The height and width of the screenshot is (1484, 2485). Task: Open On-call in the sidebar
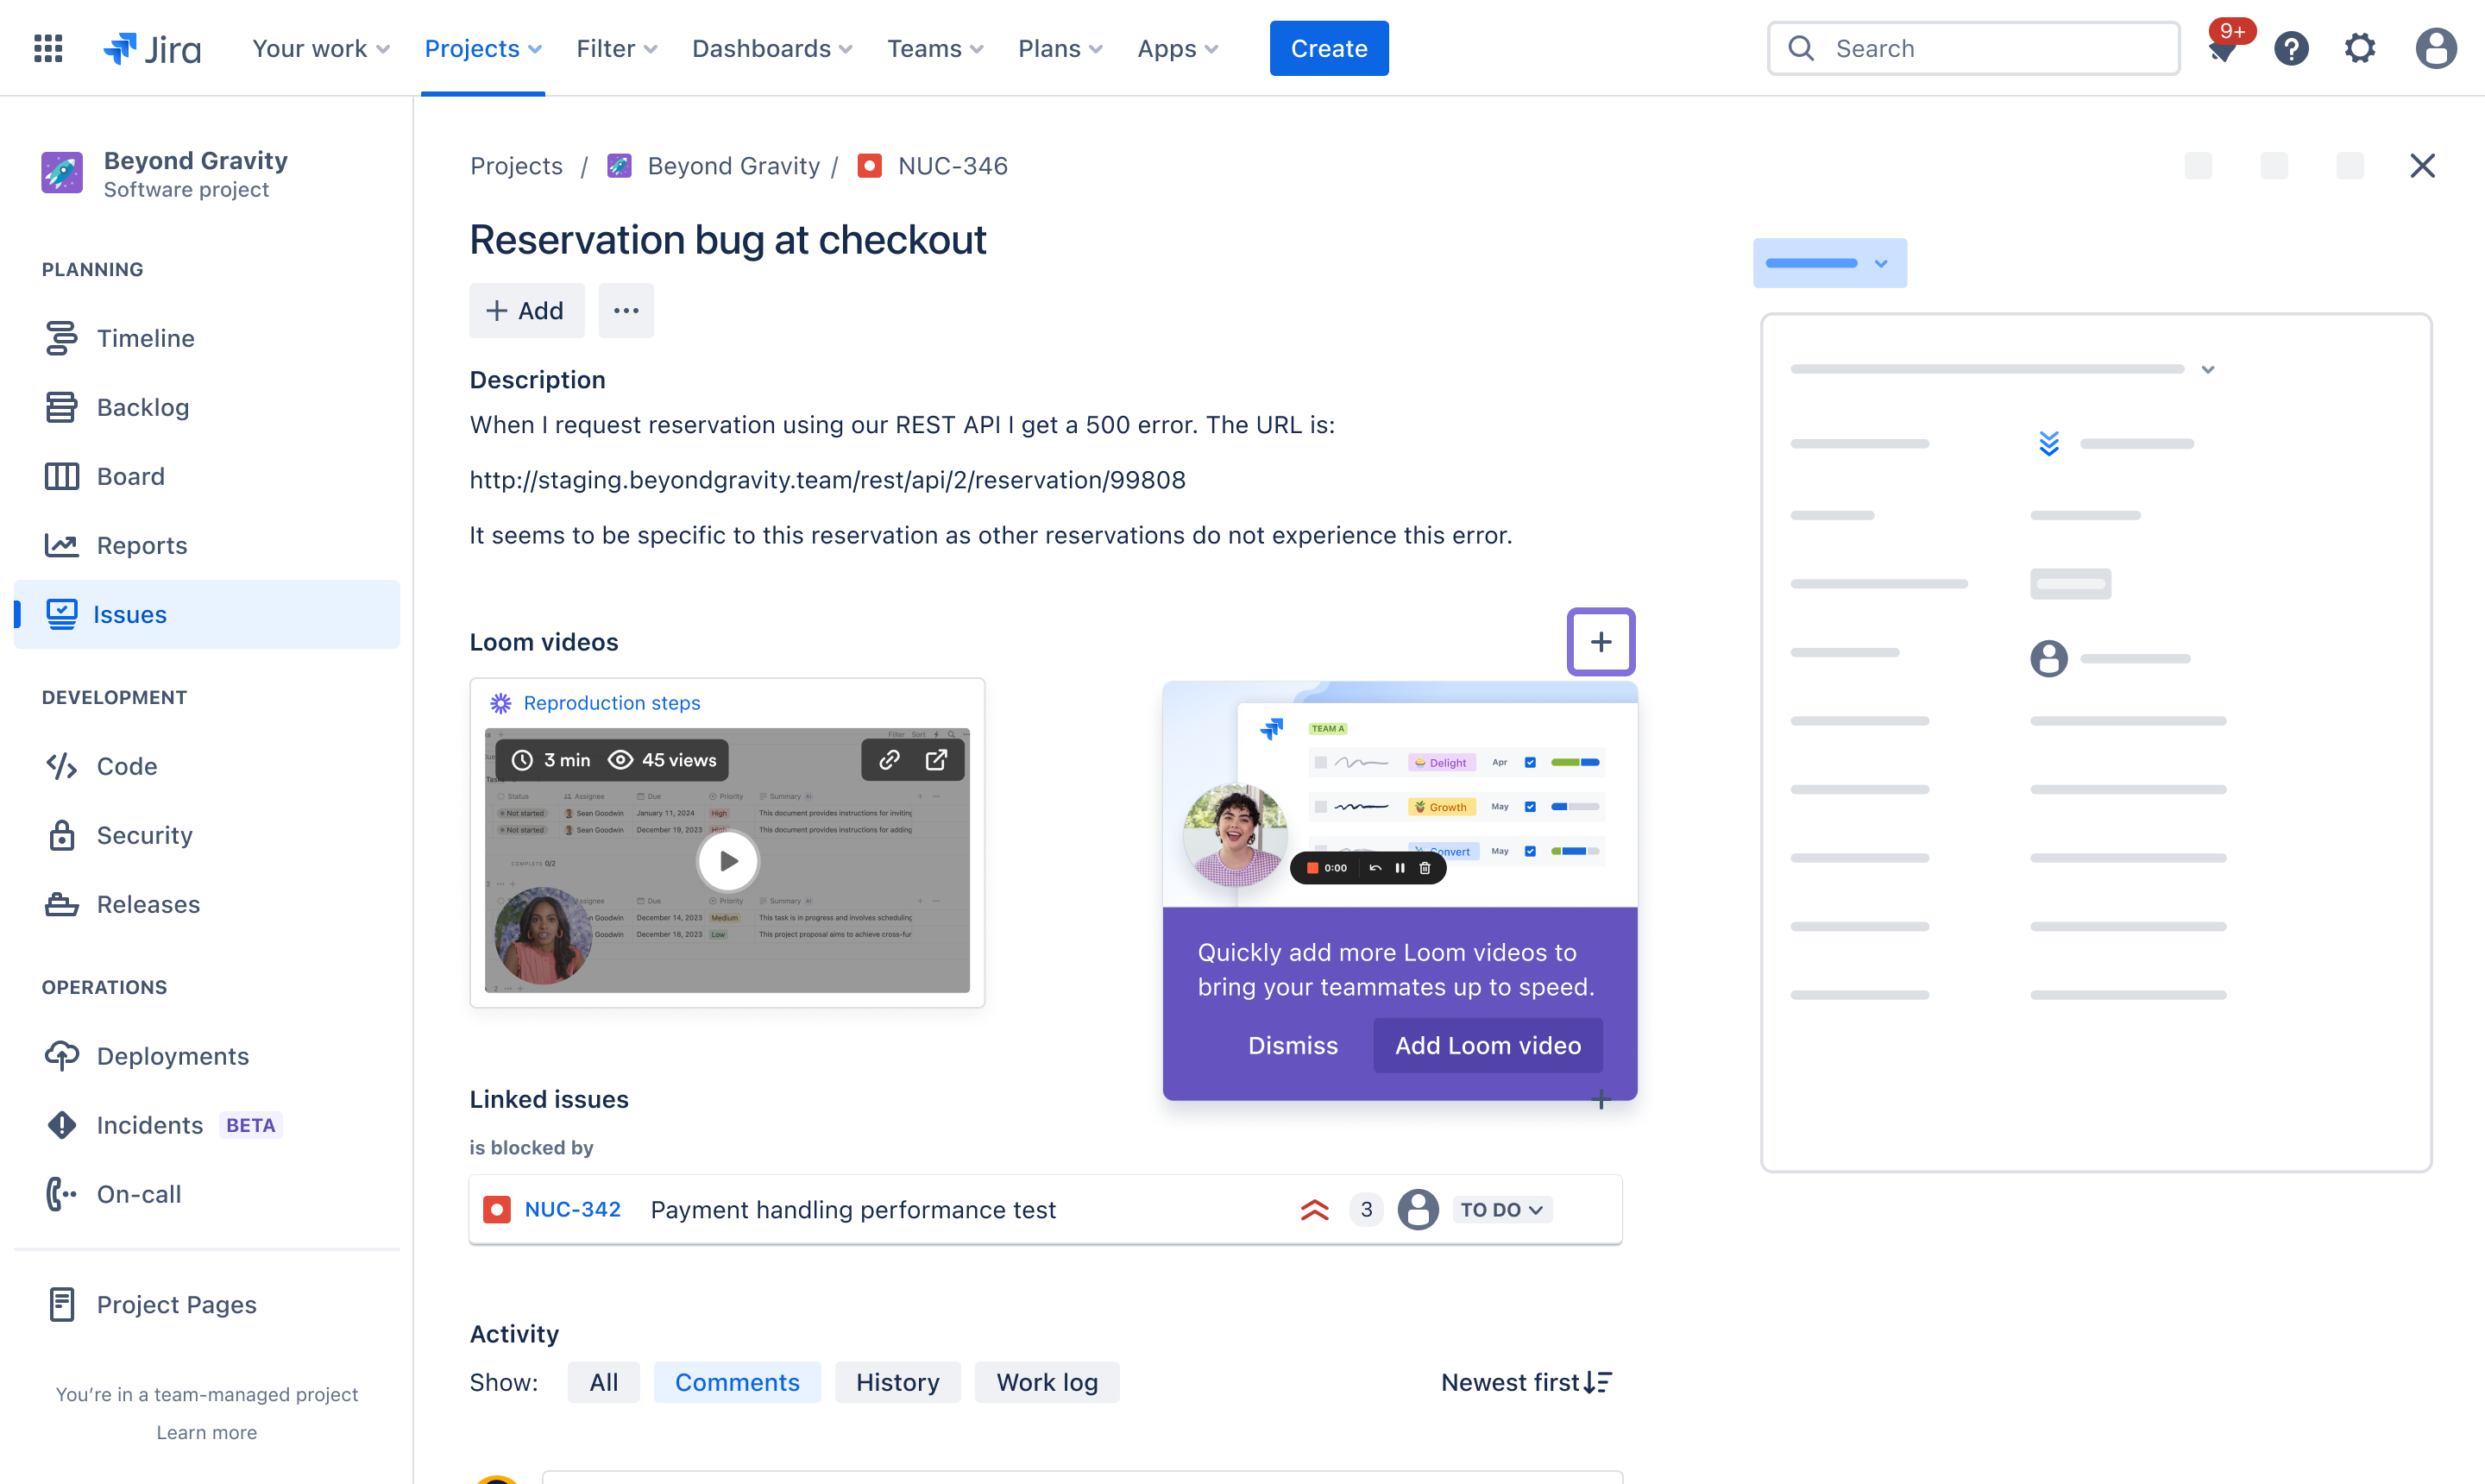pos(207,1194)
